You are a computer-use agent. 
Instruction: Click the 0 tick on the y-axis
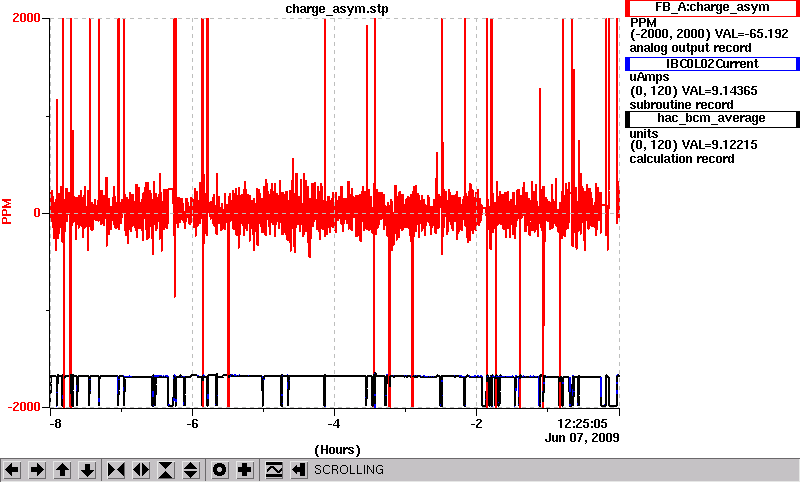point(37,213)
